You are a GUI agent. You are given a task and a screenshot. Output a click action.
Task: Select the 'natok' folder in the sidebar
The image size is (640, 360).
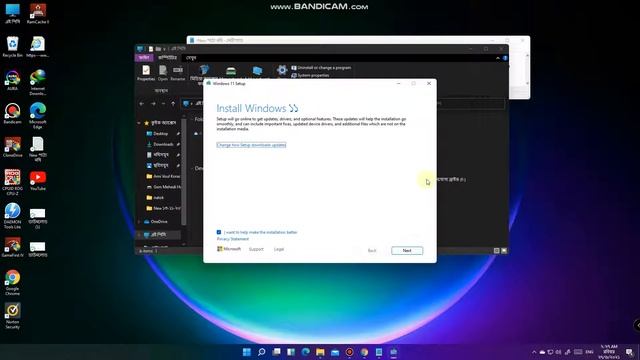[157, 198]
